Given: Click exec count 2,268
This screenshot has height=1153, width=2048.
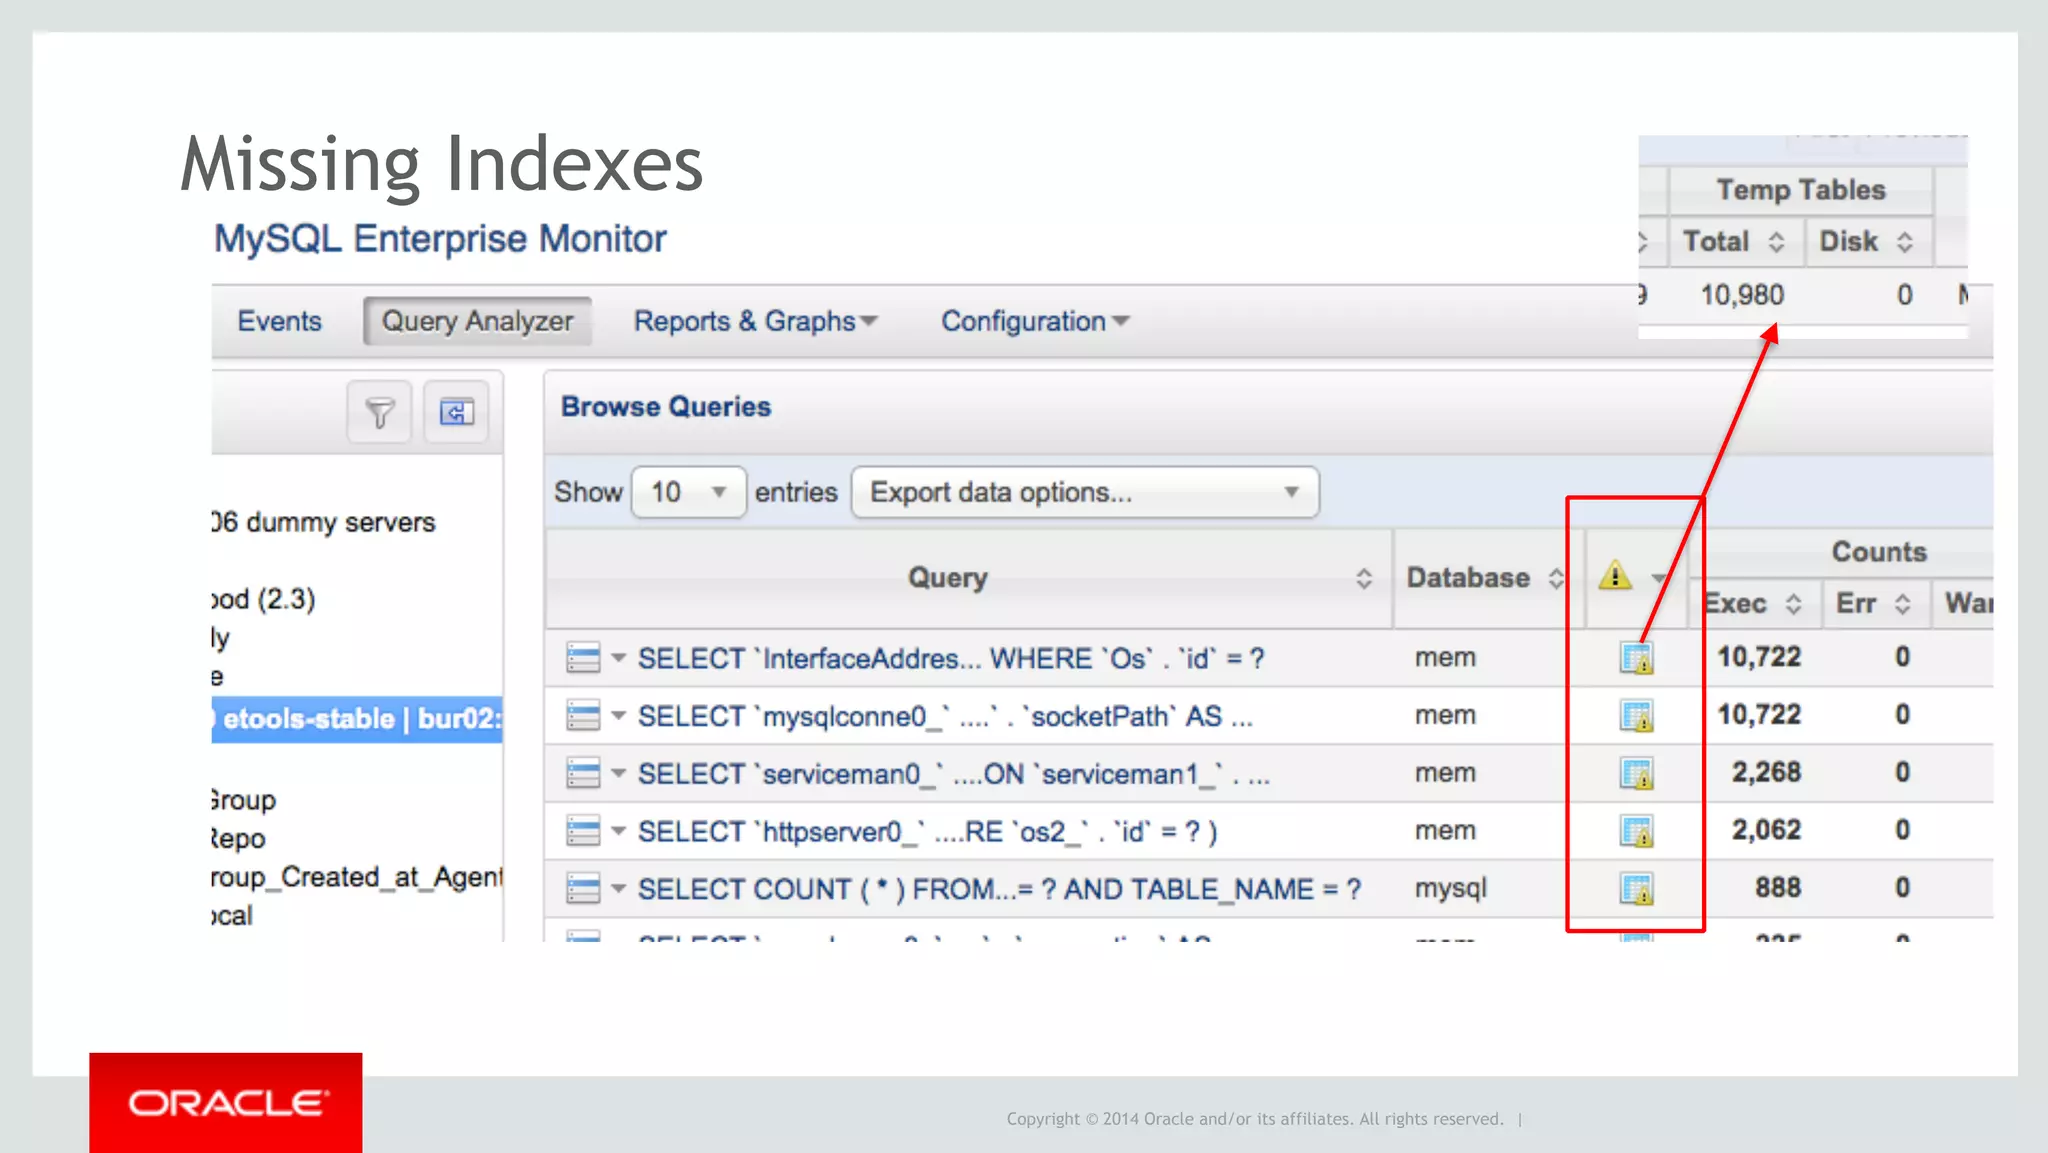Looking at the screenshot, I should (x=1766, y=772).
